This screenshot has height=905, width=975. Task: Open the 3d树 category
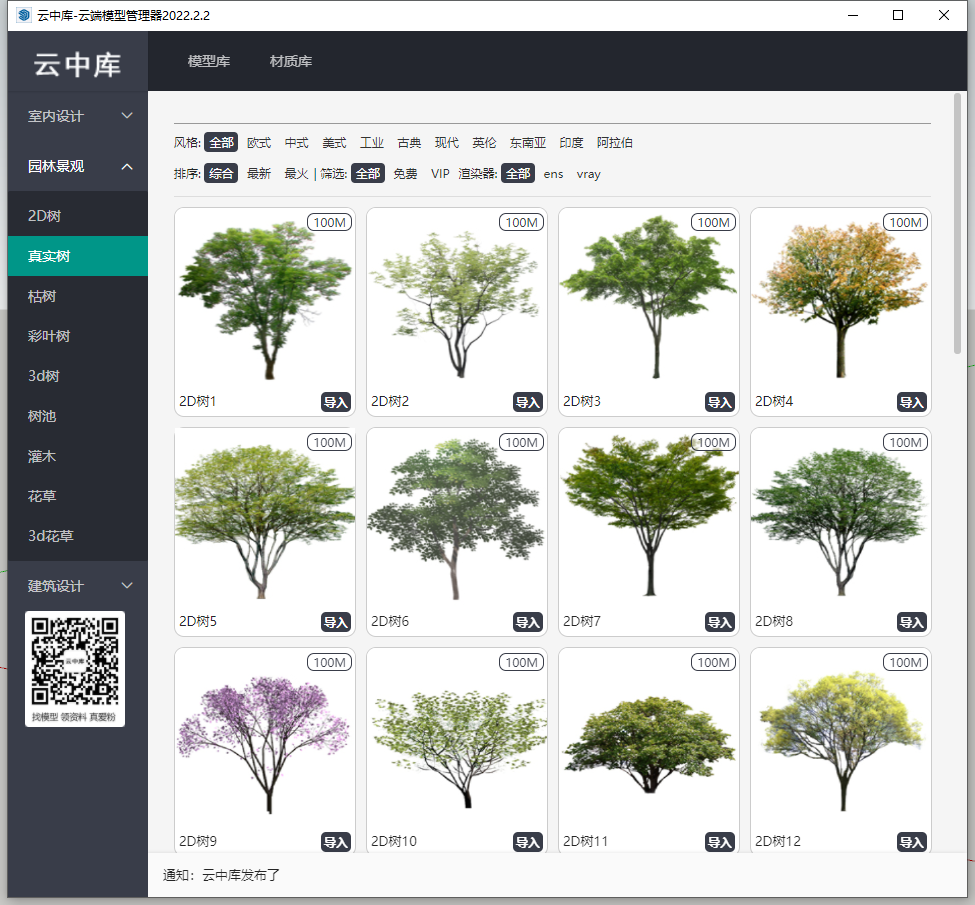click(78, 376)
